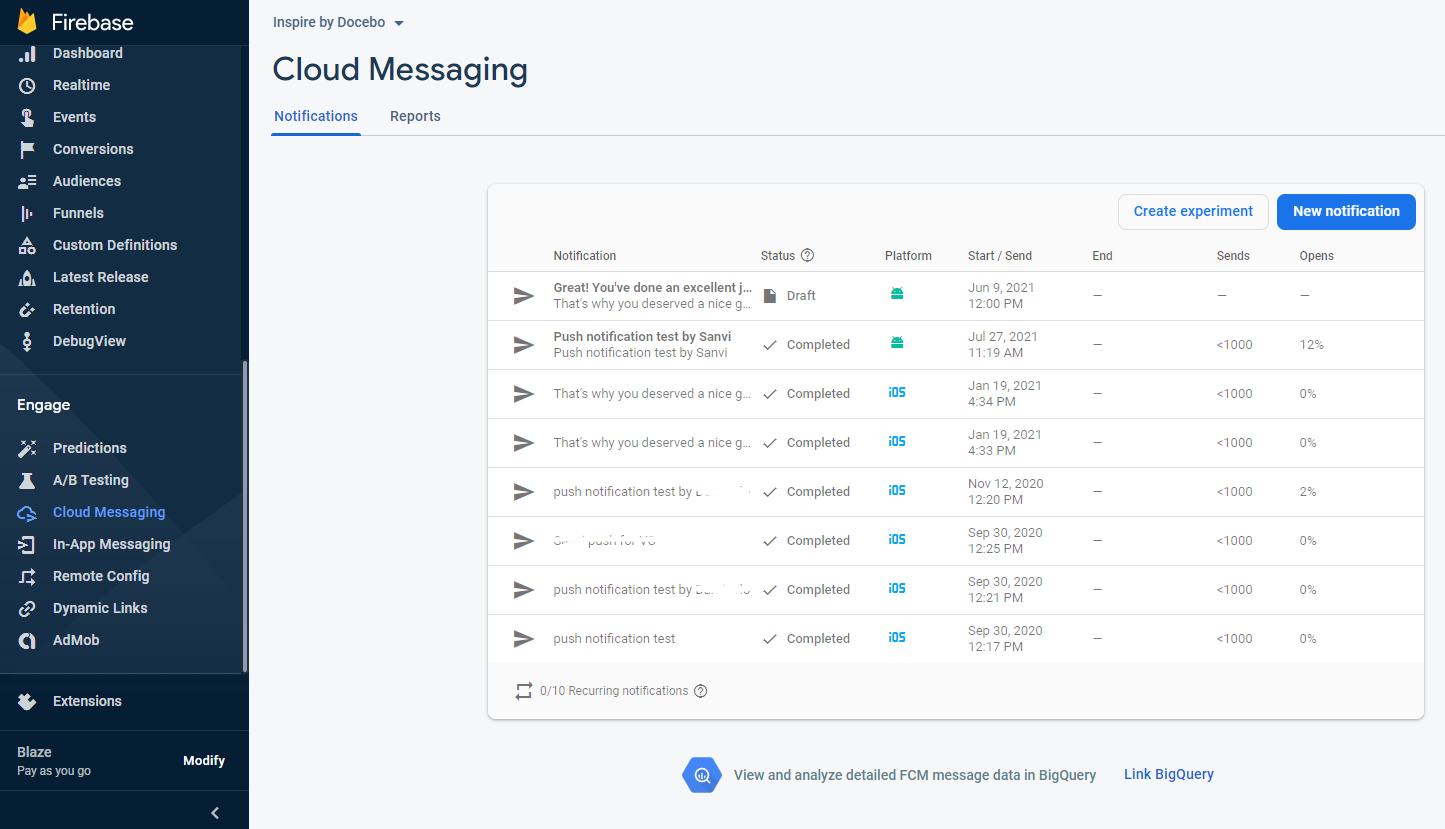This screenshot has width=1445, height=829.
Task: Open the Link BigQuery link
Action: pyautogui.click(x=1168, y=774)
